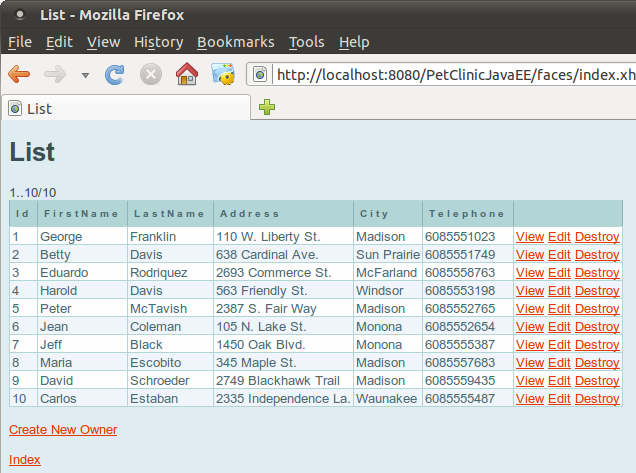This screenshot has height=473, width=636.
Task: Click the Telephone column header
Action: [x=467, y=213]
